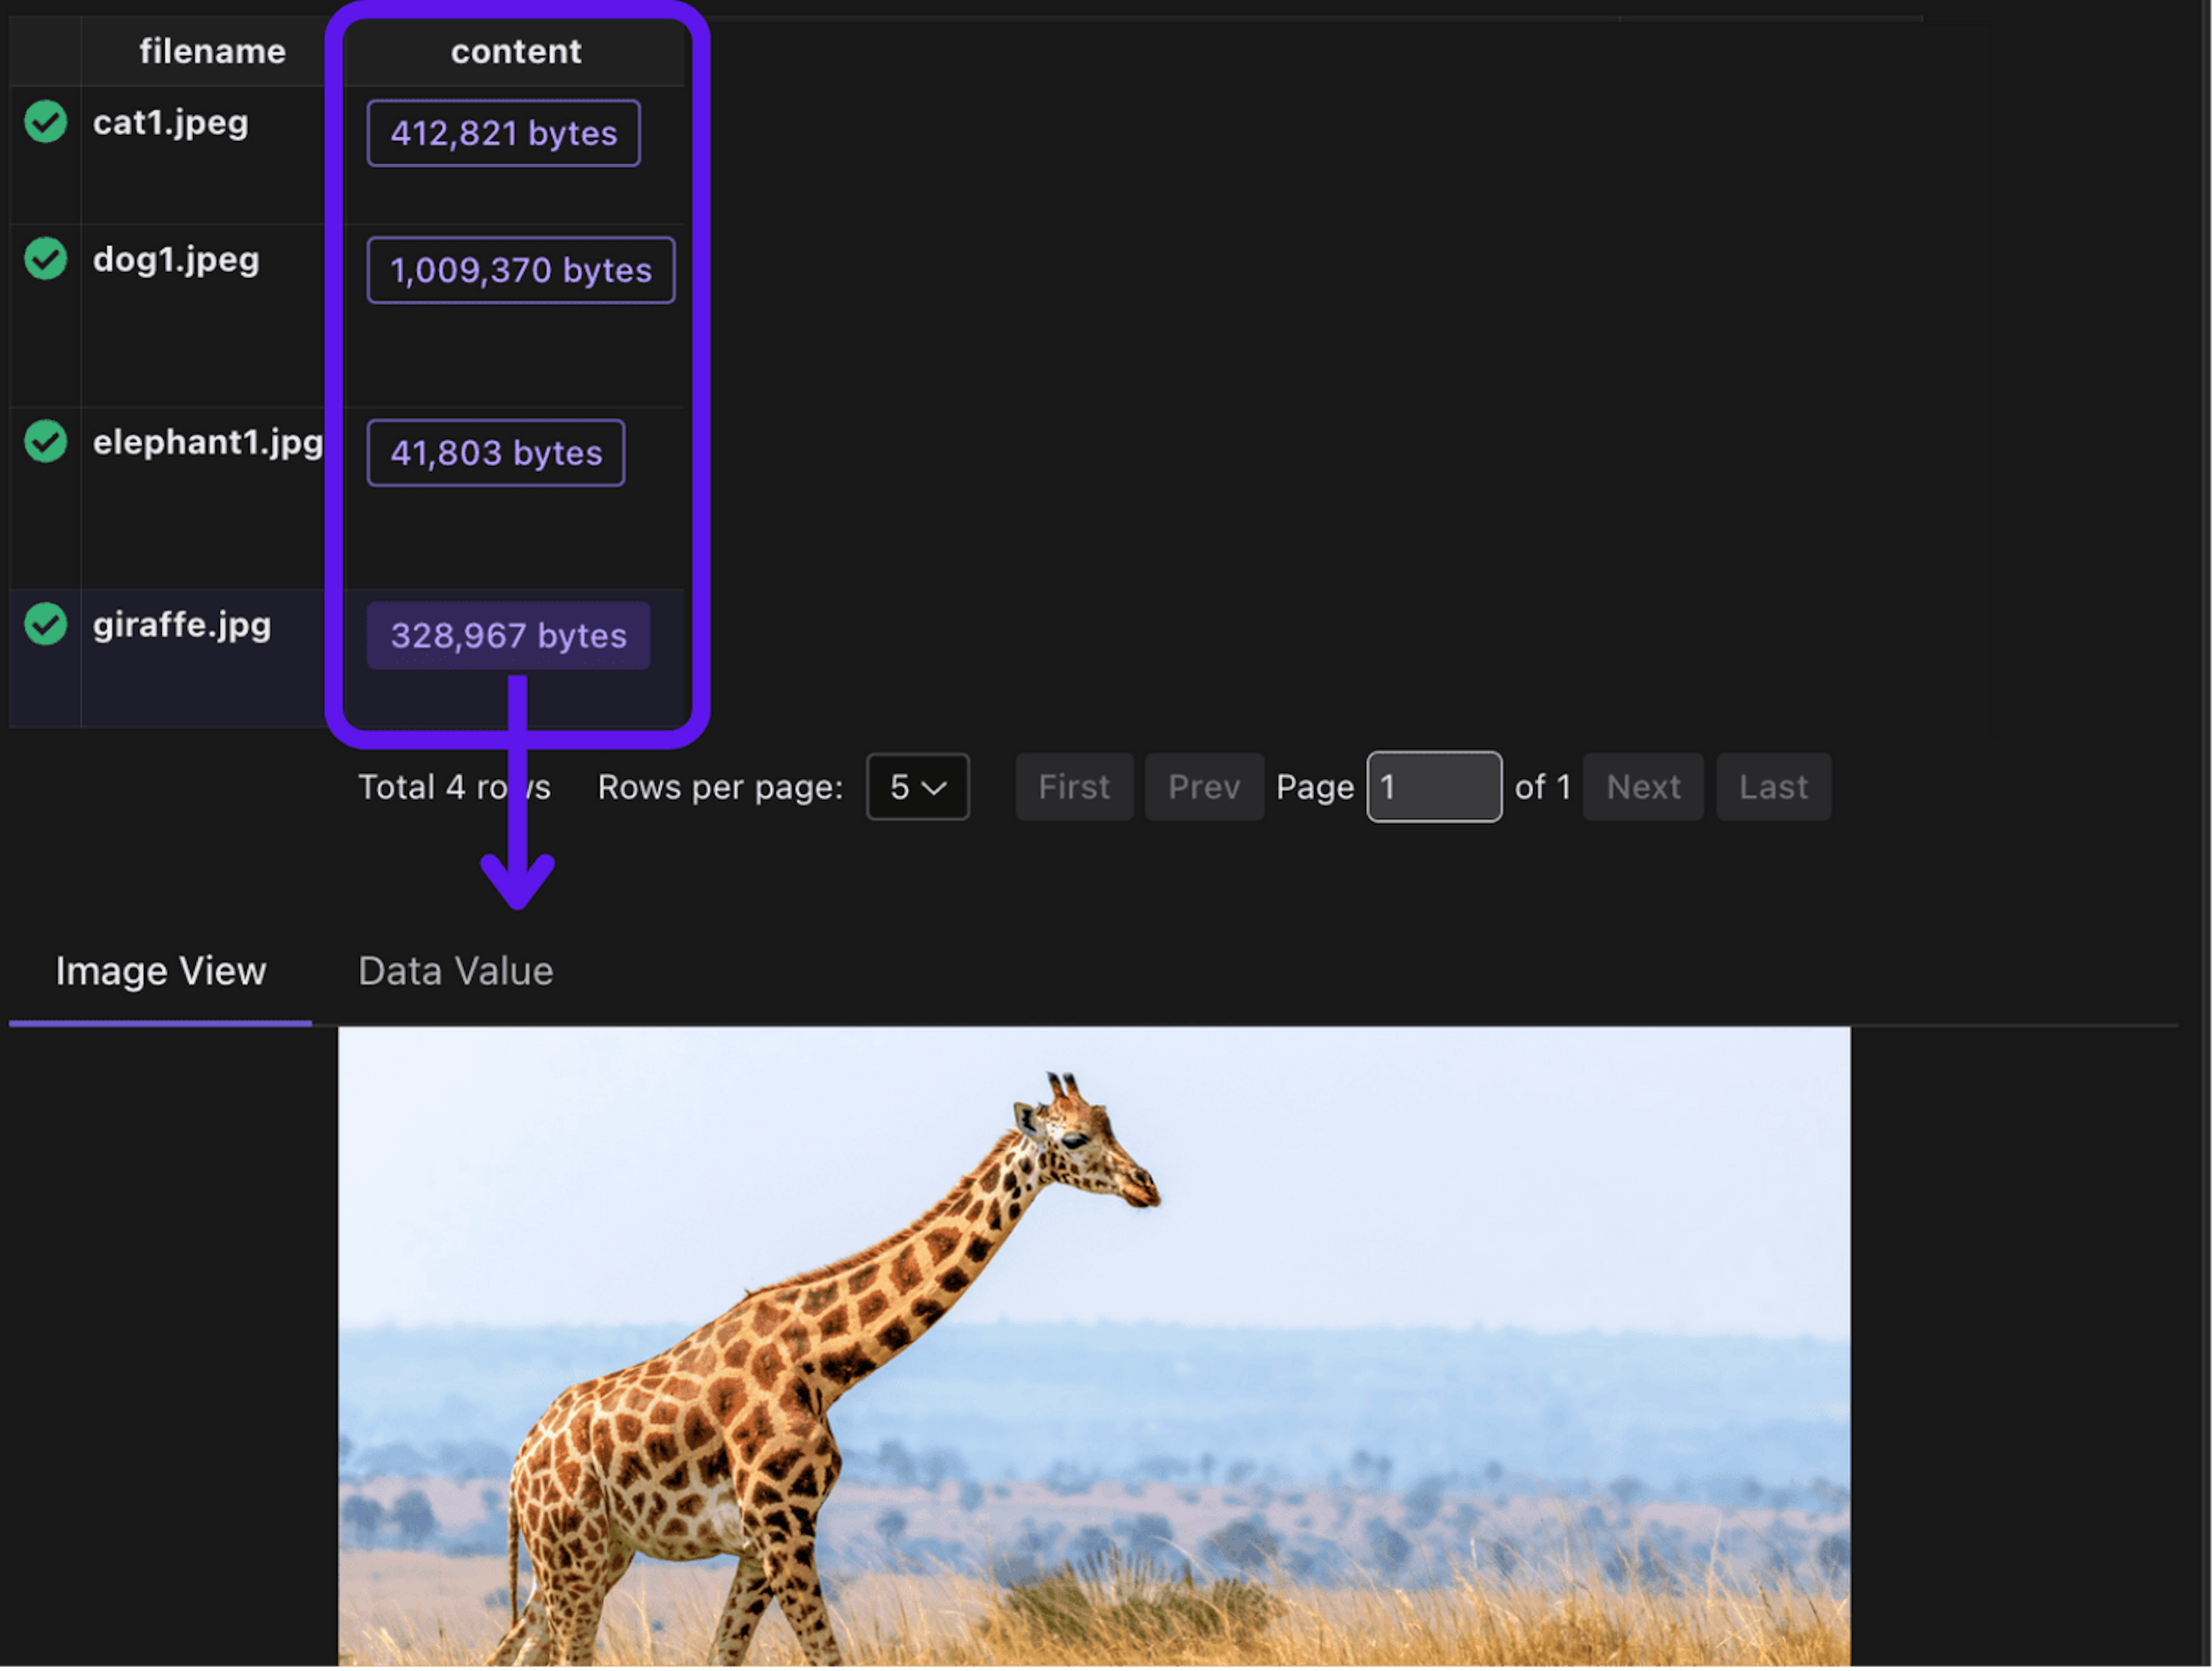Go to the Next page
Screen dimensions: 2212x1671
tap(1642, 787)
